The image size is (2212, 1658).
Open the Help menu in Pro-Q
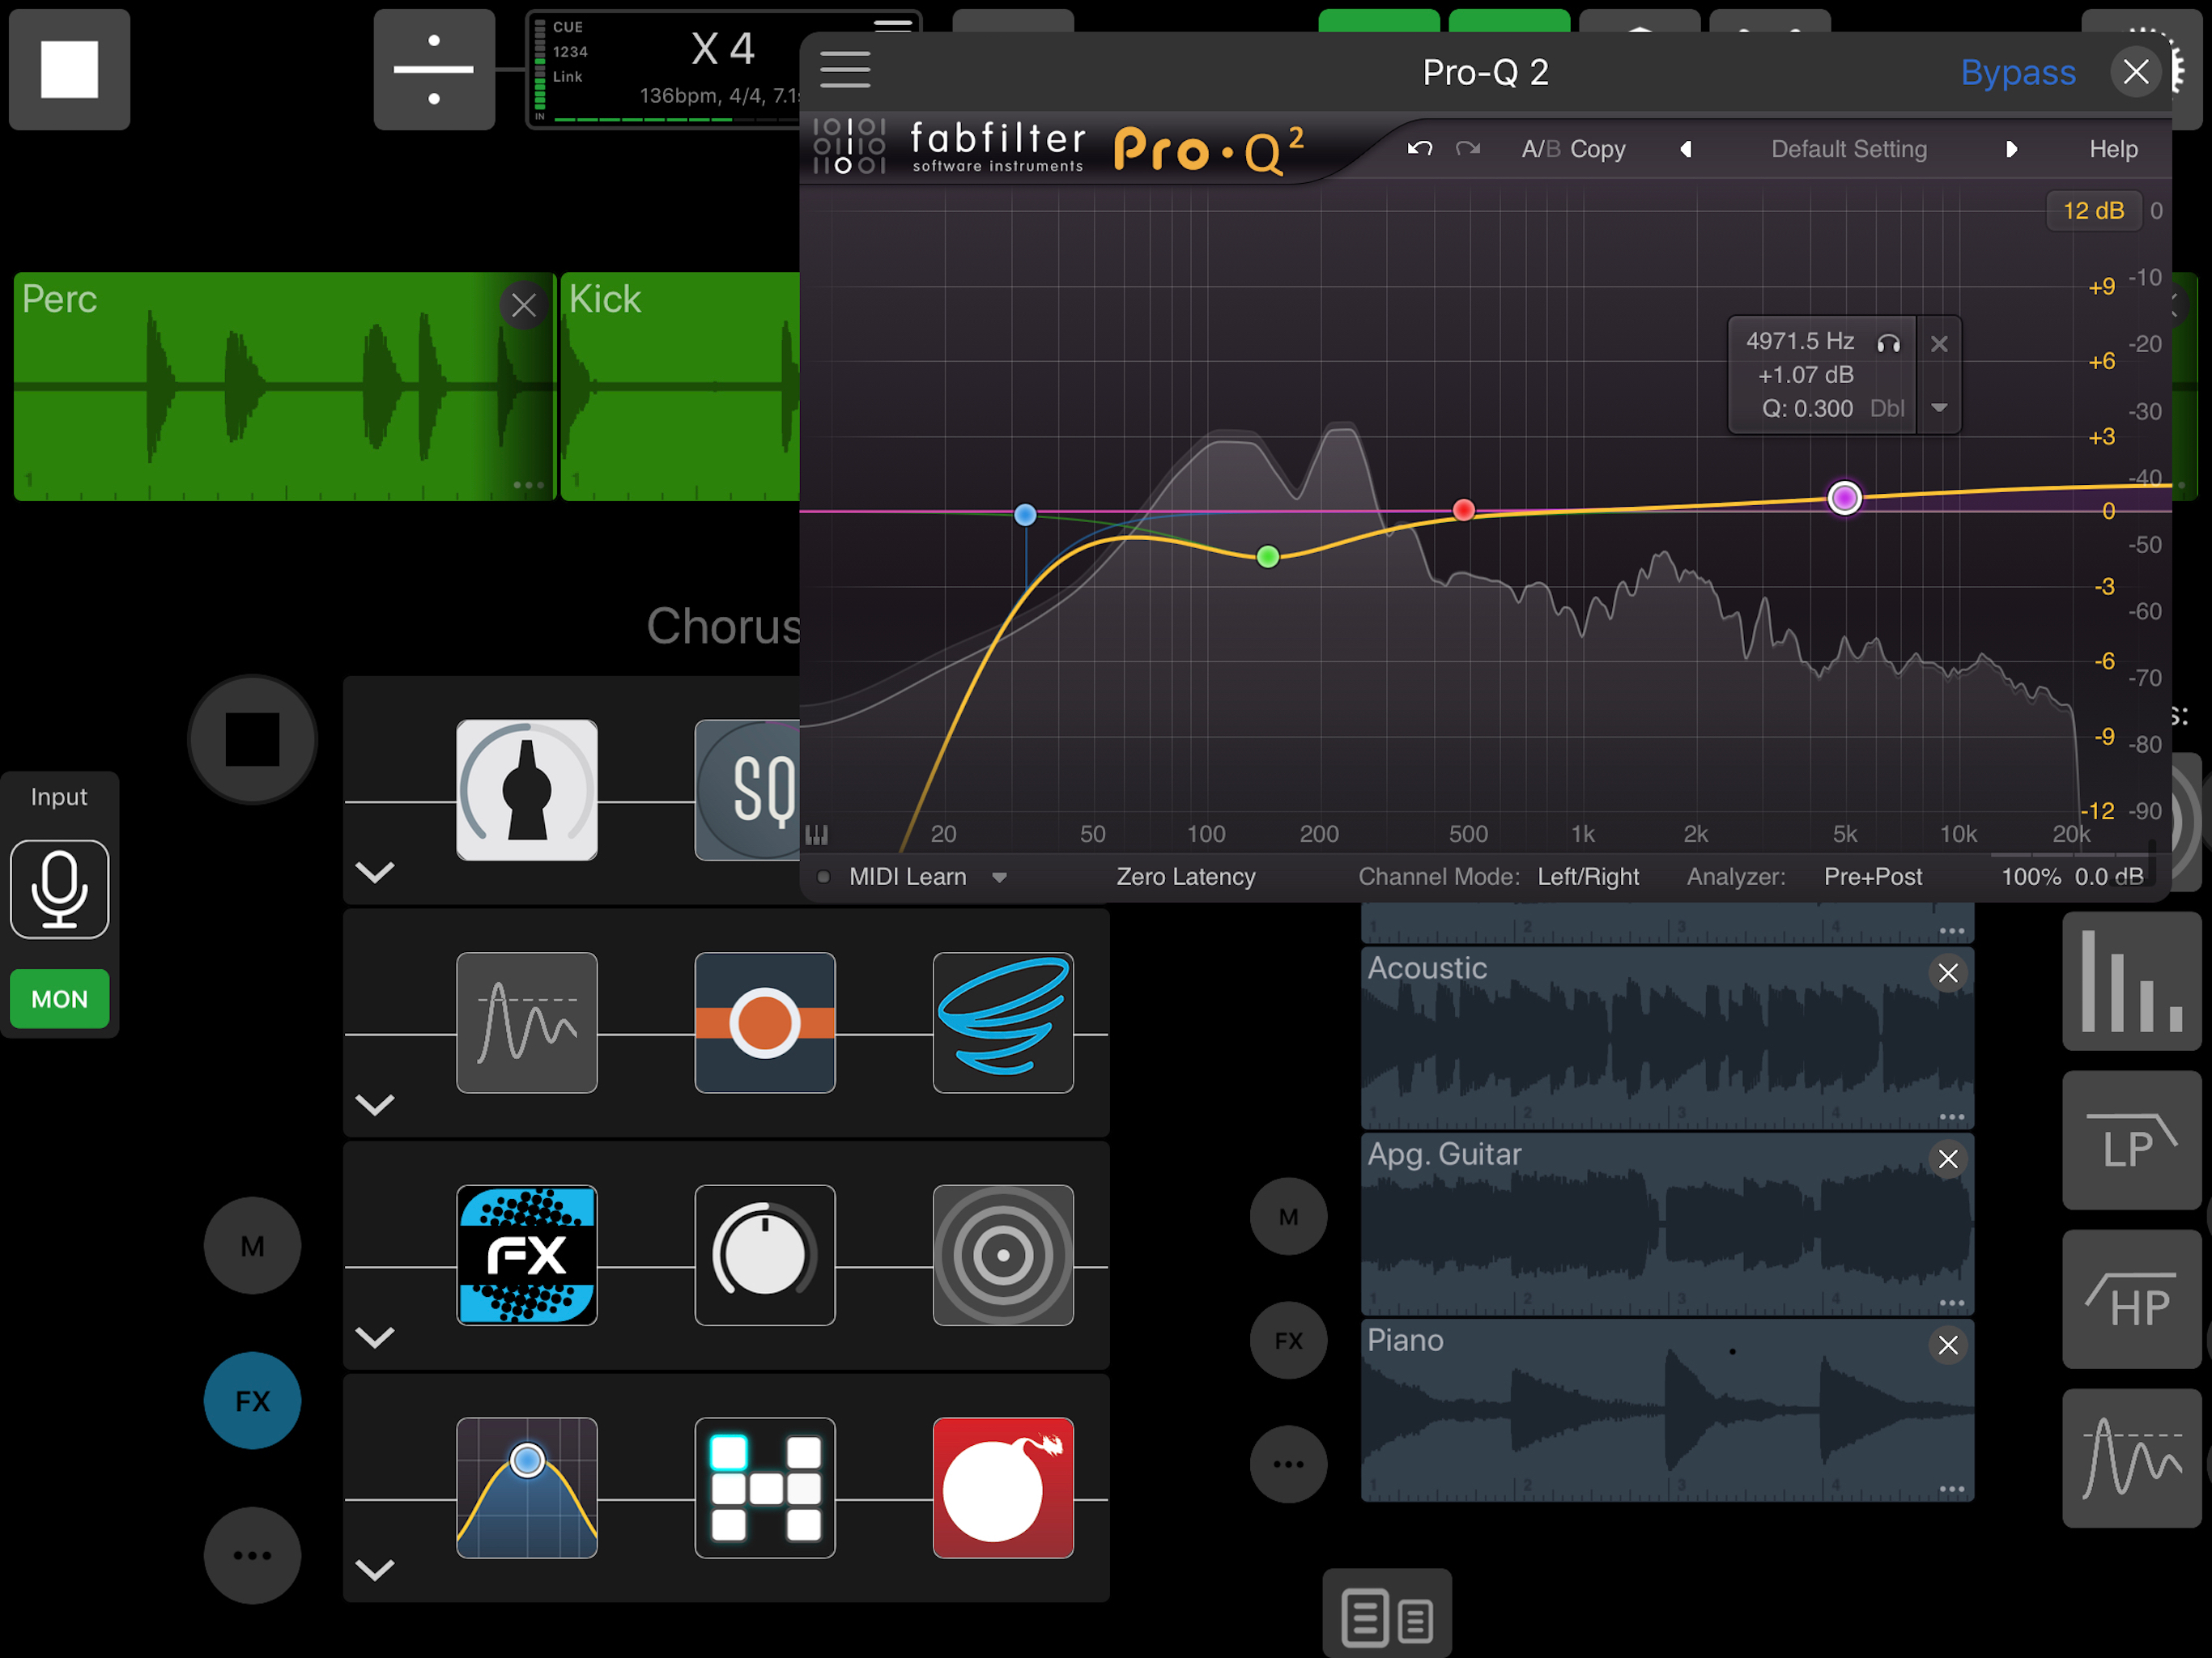(x=2112, y=149)
